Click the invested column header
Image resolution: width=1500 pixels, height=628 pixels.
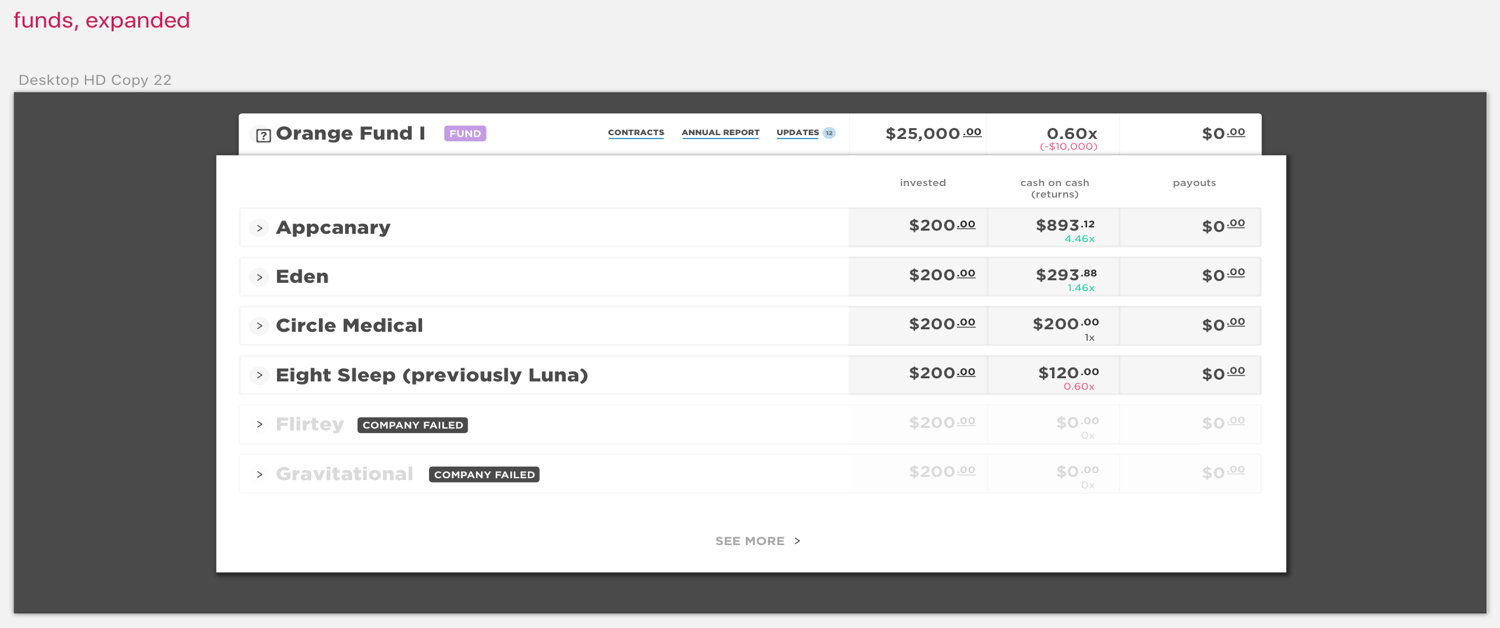[x=923, y=183]
